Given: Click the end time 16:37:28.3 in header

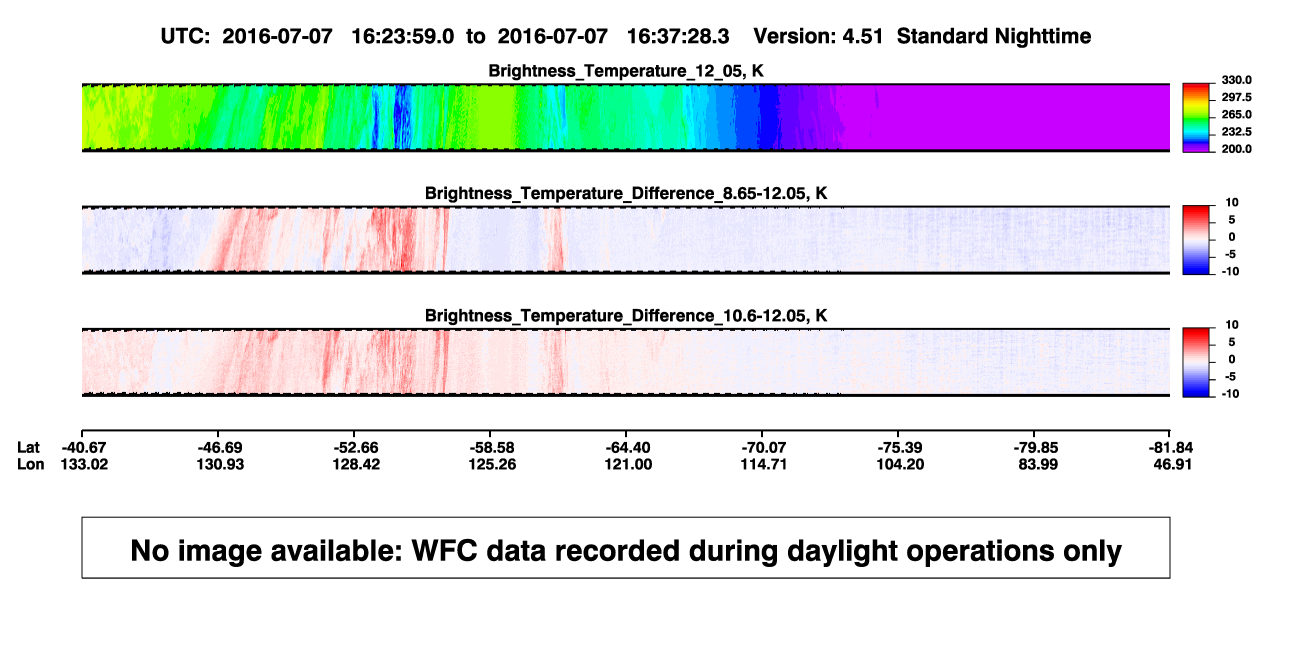Looking at the screenshot, I should (x=677, y=36).
